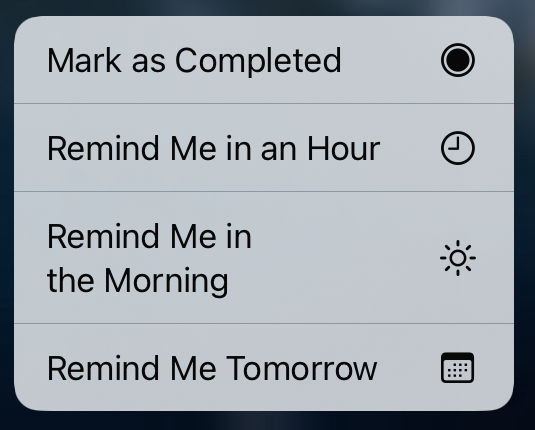Viewport: 535px width, 430px height.
Task: Select Mark as Completed
Action: pyautogui.click(x=264, y=60)
